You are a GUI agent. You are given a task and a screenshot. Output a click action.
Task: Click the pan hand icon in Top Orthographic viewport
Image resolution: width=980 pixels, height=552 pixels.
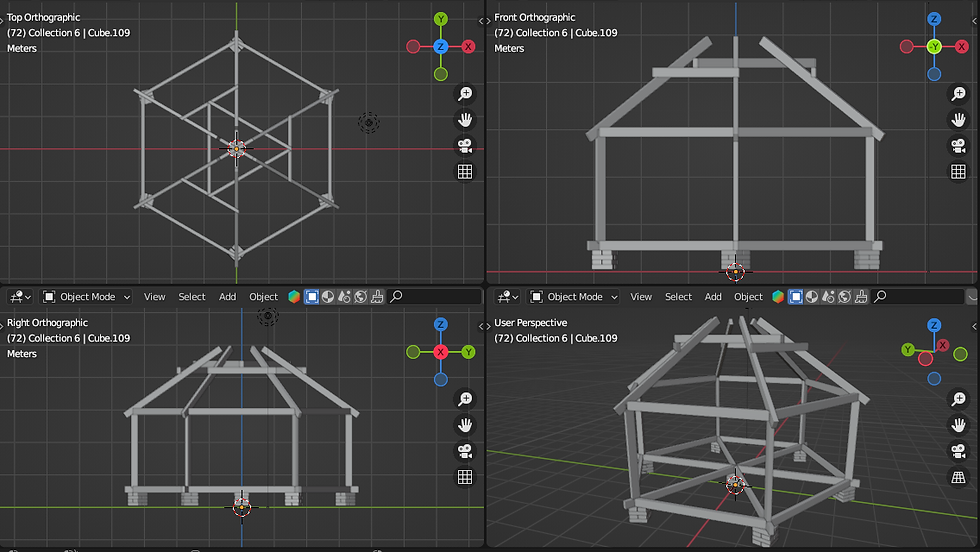pyautogui.click(x=465, y=119)
